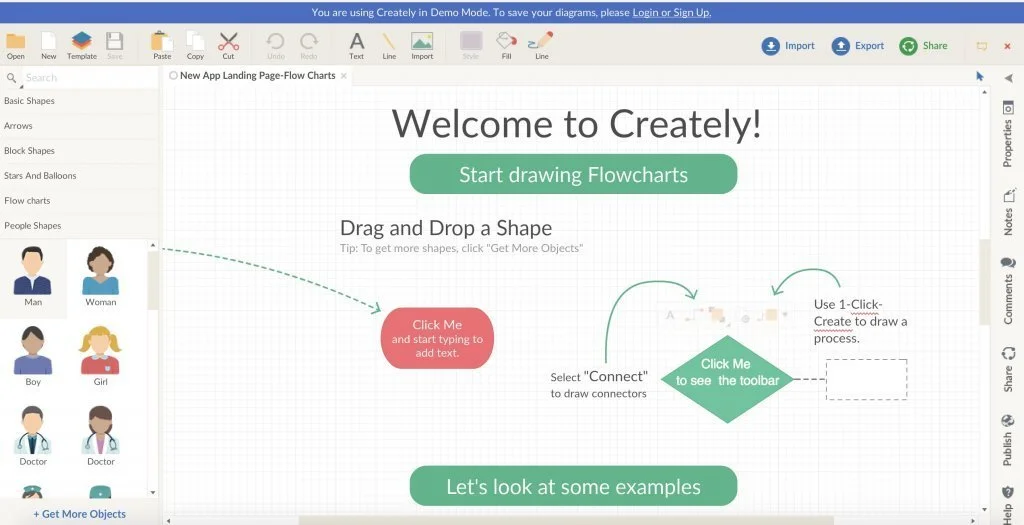Close the Flow Charts document tab
1024x525 pixels.
coord(344,76)
